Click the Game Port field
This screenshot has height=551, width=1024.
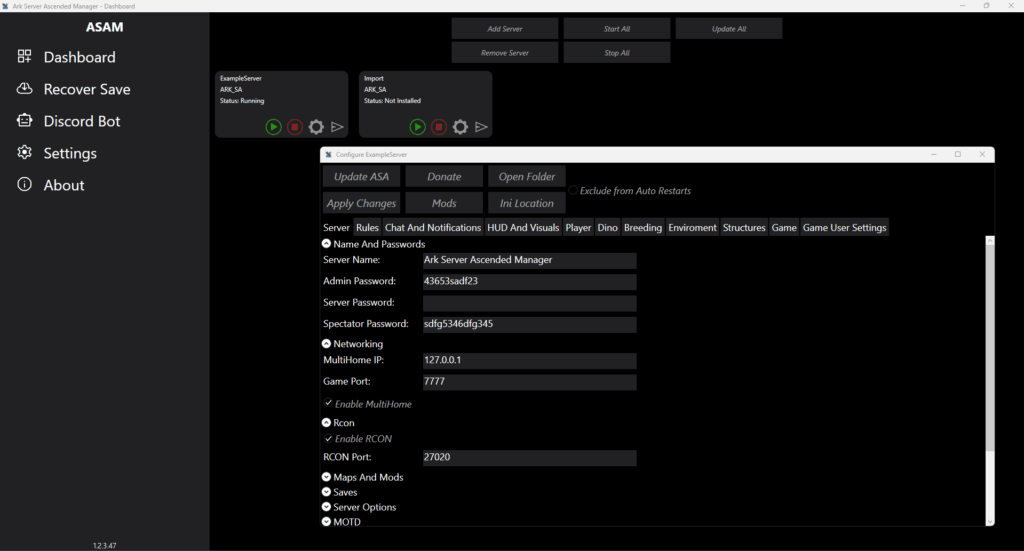pos(530,382)
